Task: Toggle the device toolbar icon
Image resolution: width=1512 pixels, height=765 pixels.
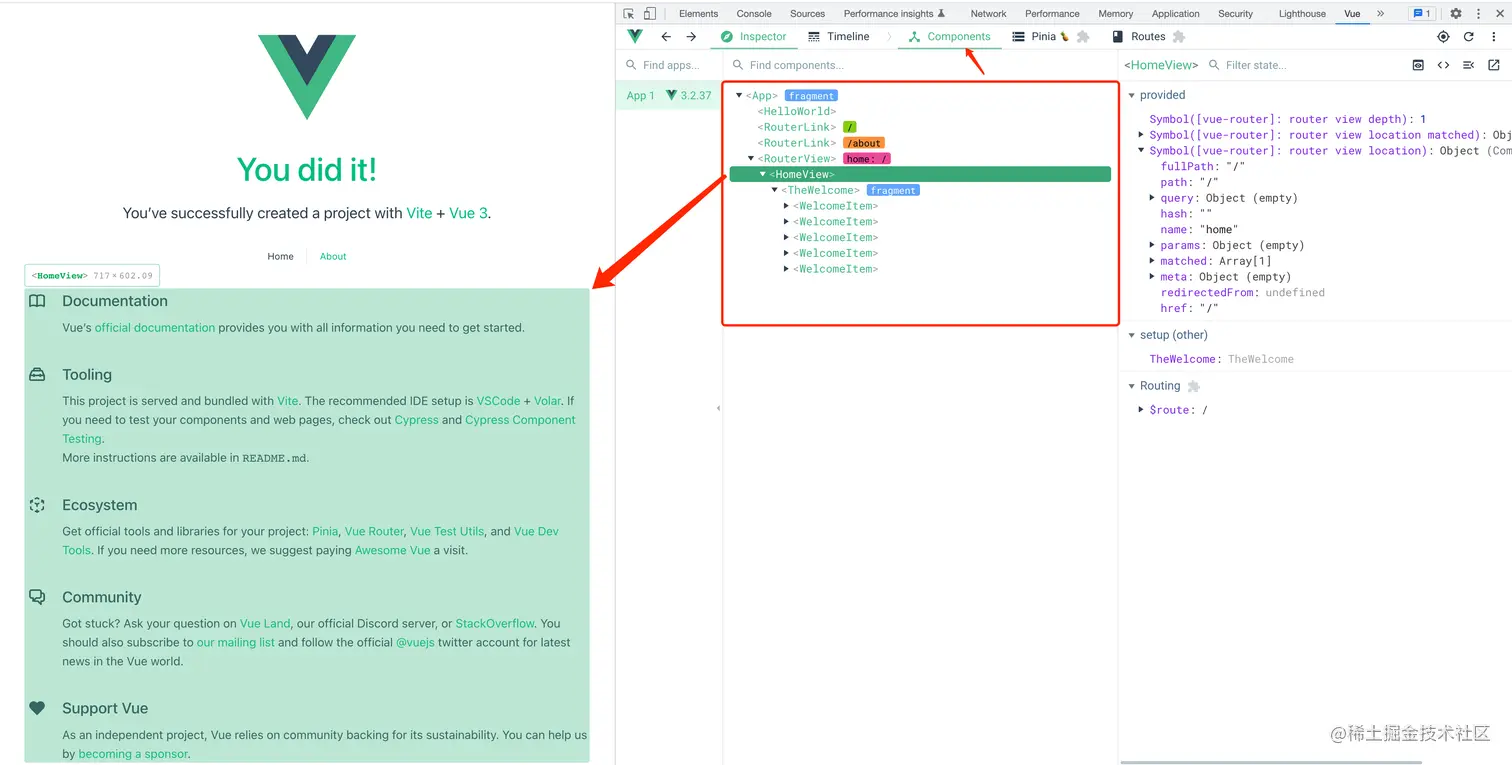Action: tap(650, 14)
